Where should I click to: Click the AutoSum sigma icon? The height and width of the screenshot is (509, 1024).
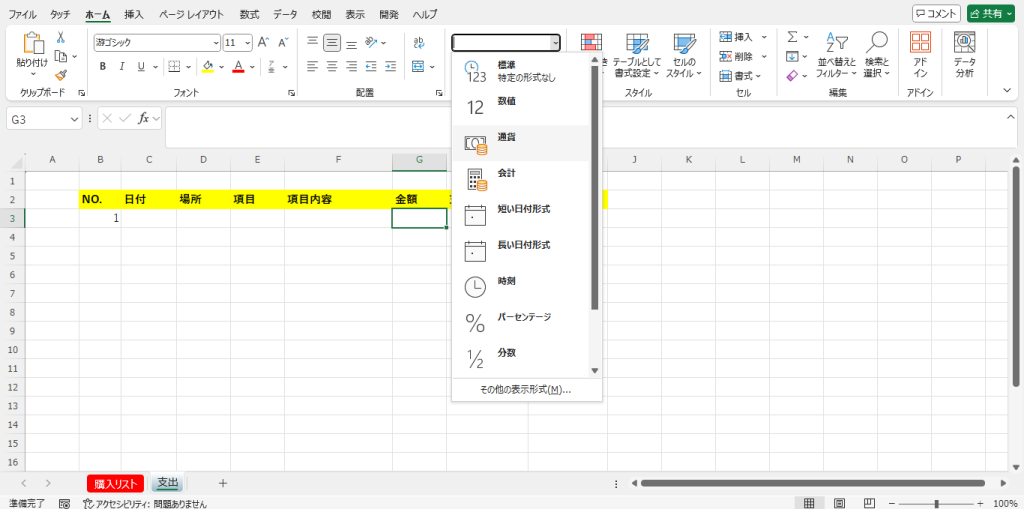tap(792, 37)
